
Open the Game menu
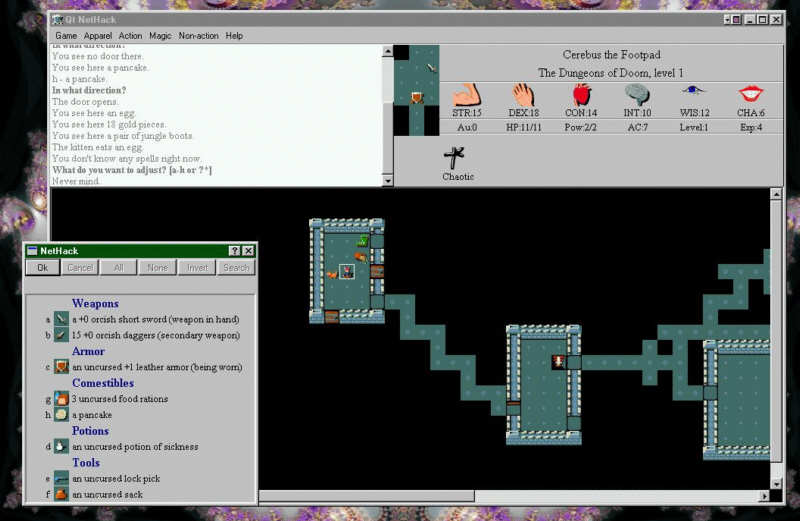[x=66, y=36]
